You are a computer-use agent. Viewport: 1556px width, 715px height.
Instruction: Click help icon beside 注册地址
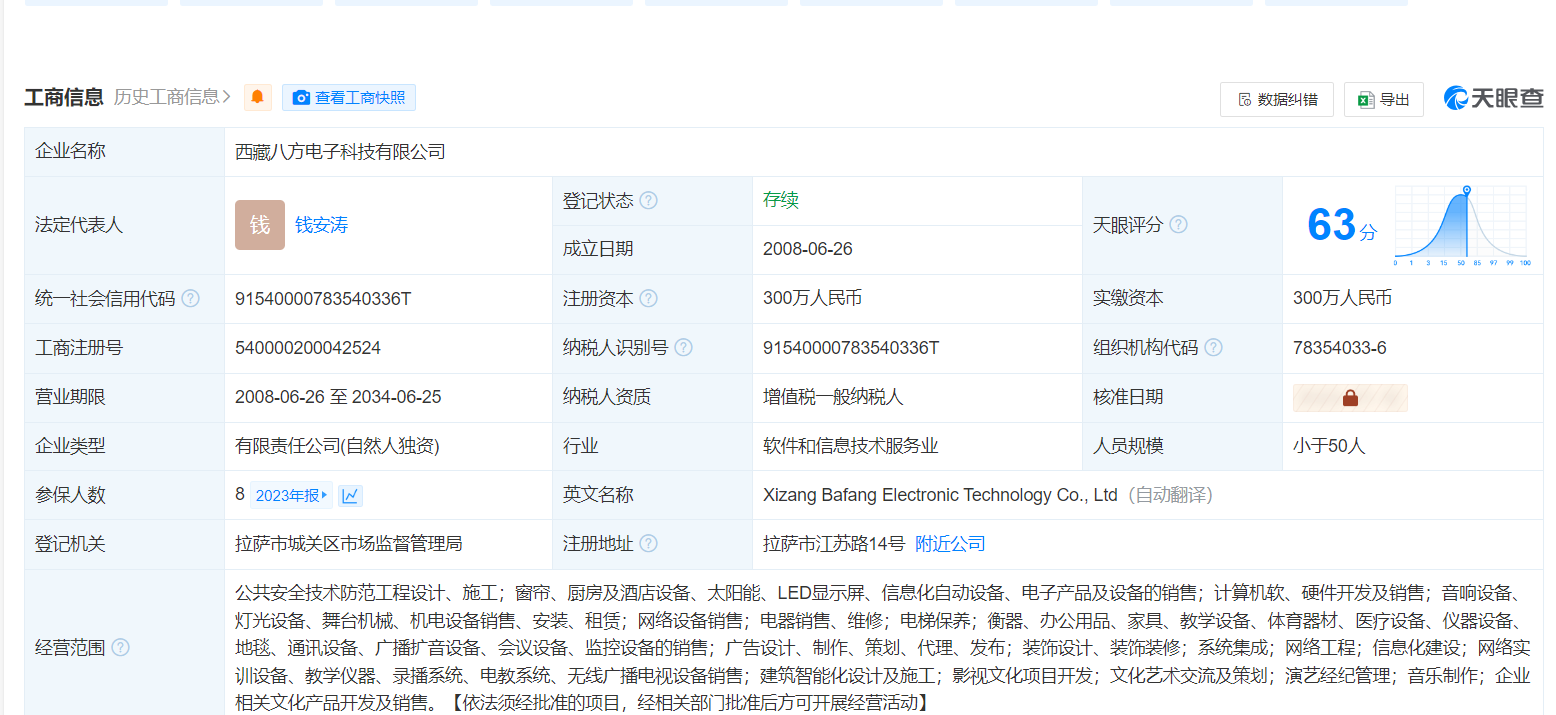[649, 544]
